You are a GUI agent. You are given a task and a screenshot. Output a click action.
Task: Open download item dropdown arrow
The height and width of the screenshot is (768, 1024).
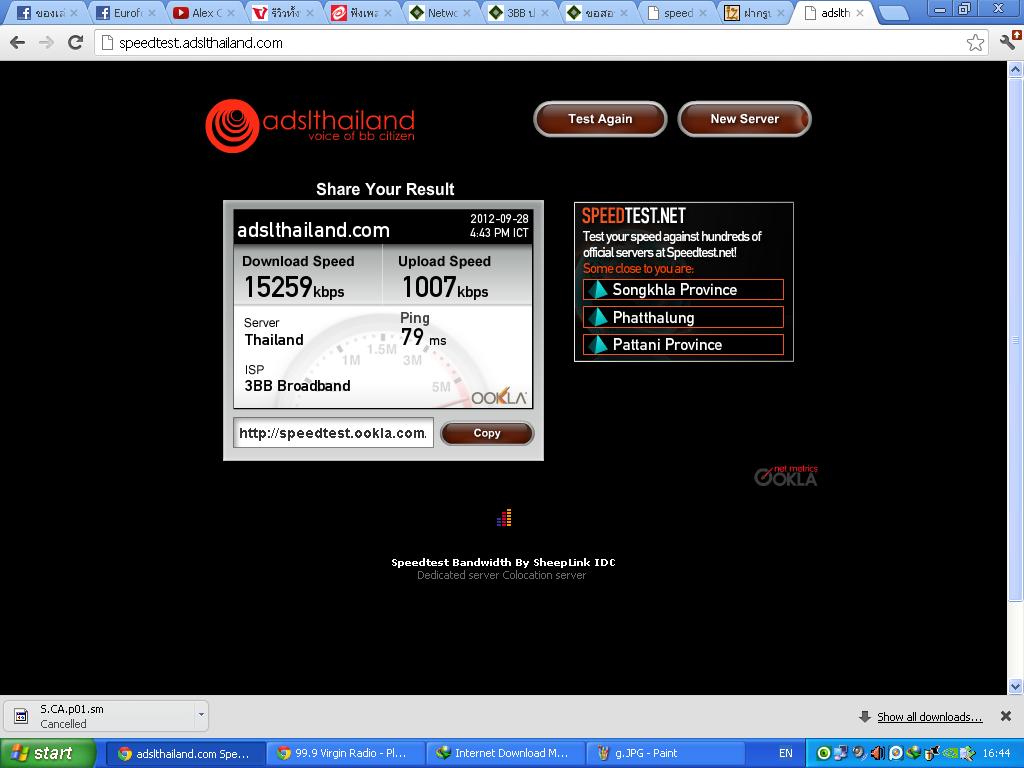pos(201,714)
